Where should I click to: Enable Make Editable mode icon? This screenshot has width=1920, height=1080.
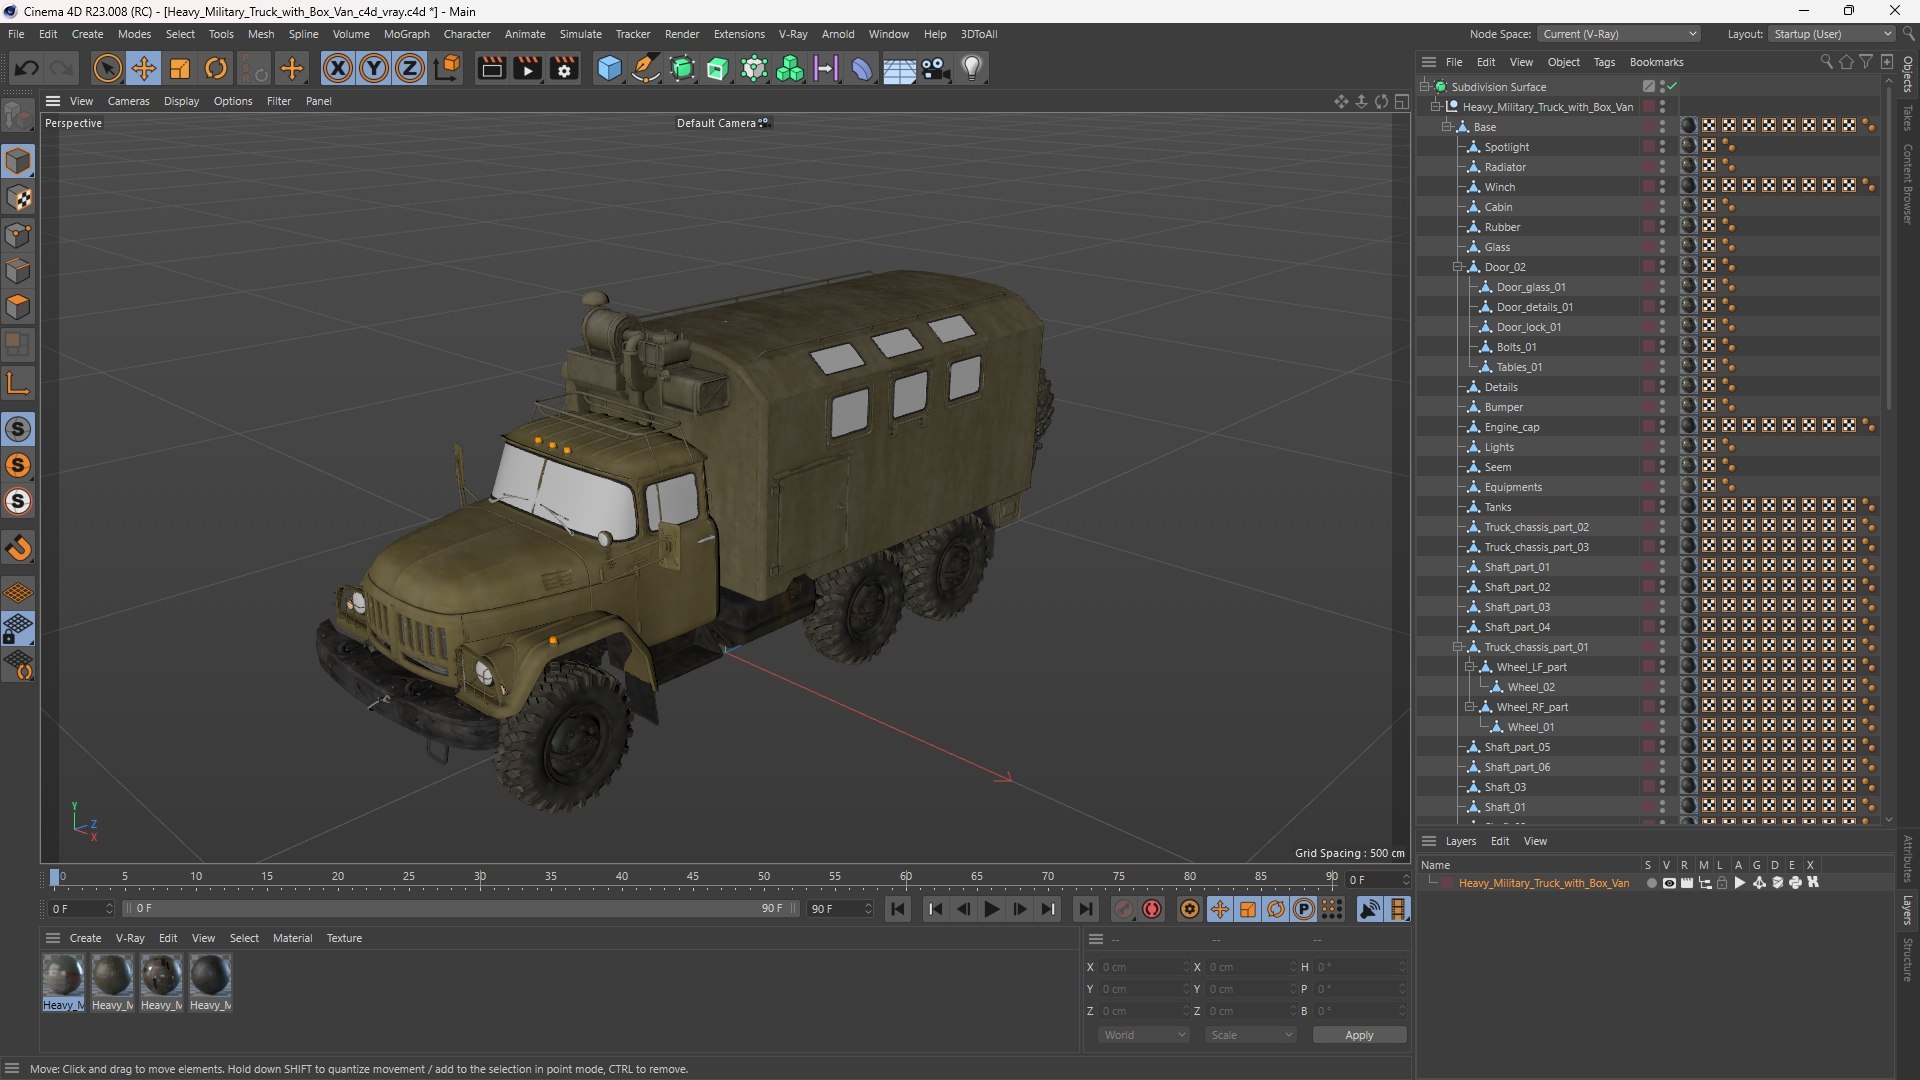(19, 117)
